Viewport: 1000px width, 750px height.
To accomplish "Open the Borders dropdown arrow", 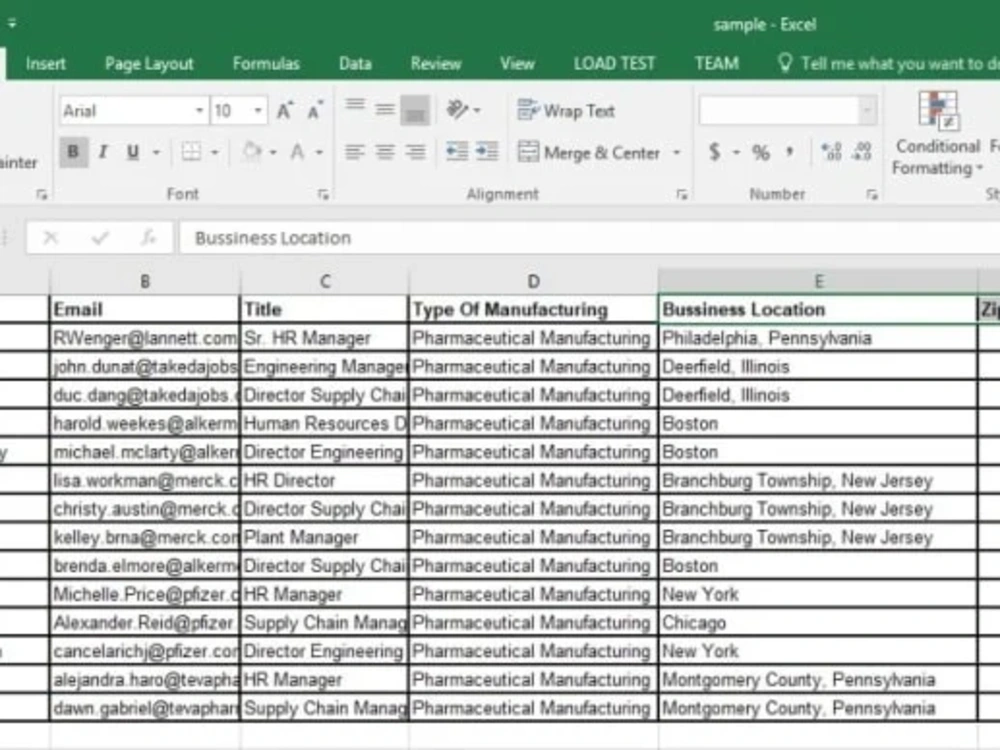I will (215, 152).
